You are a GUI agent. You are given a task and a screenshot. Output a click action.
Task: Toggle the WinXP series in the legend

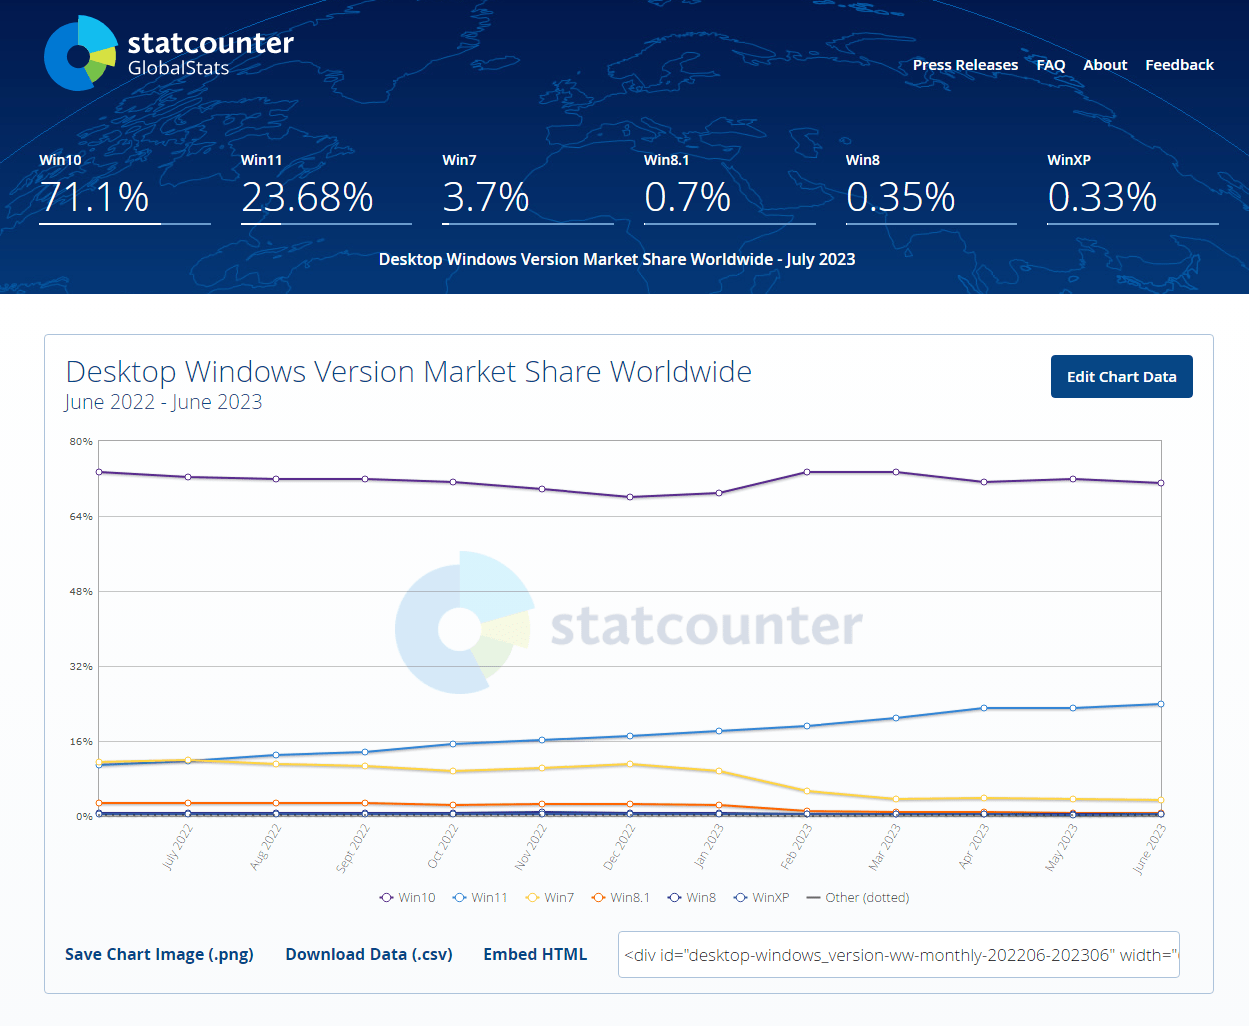(x=740, y=897)
